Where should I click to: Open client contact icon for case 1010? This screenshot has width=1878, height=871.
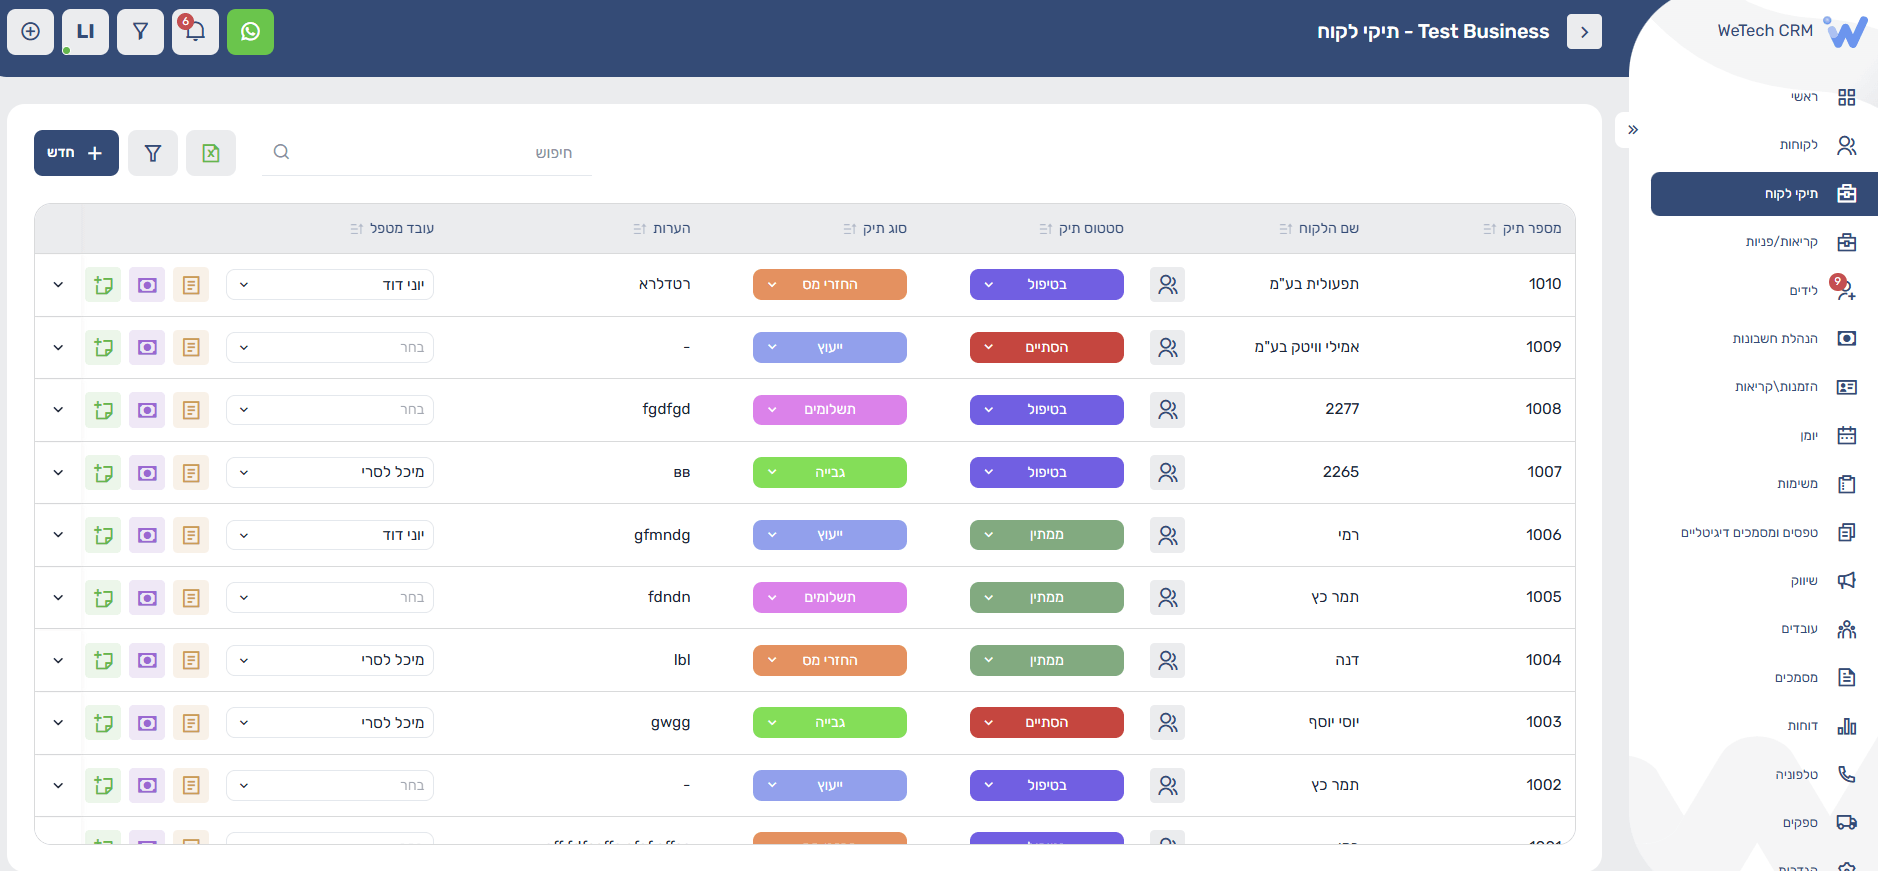pos(1167,285)
